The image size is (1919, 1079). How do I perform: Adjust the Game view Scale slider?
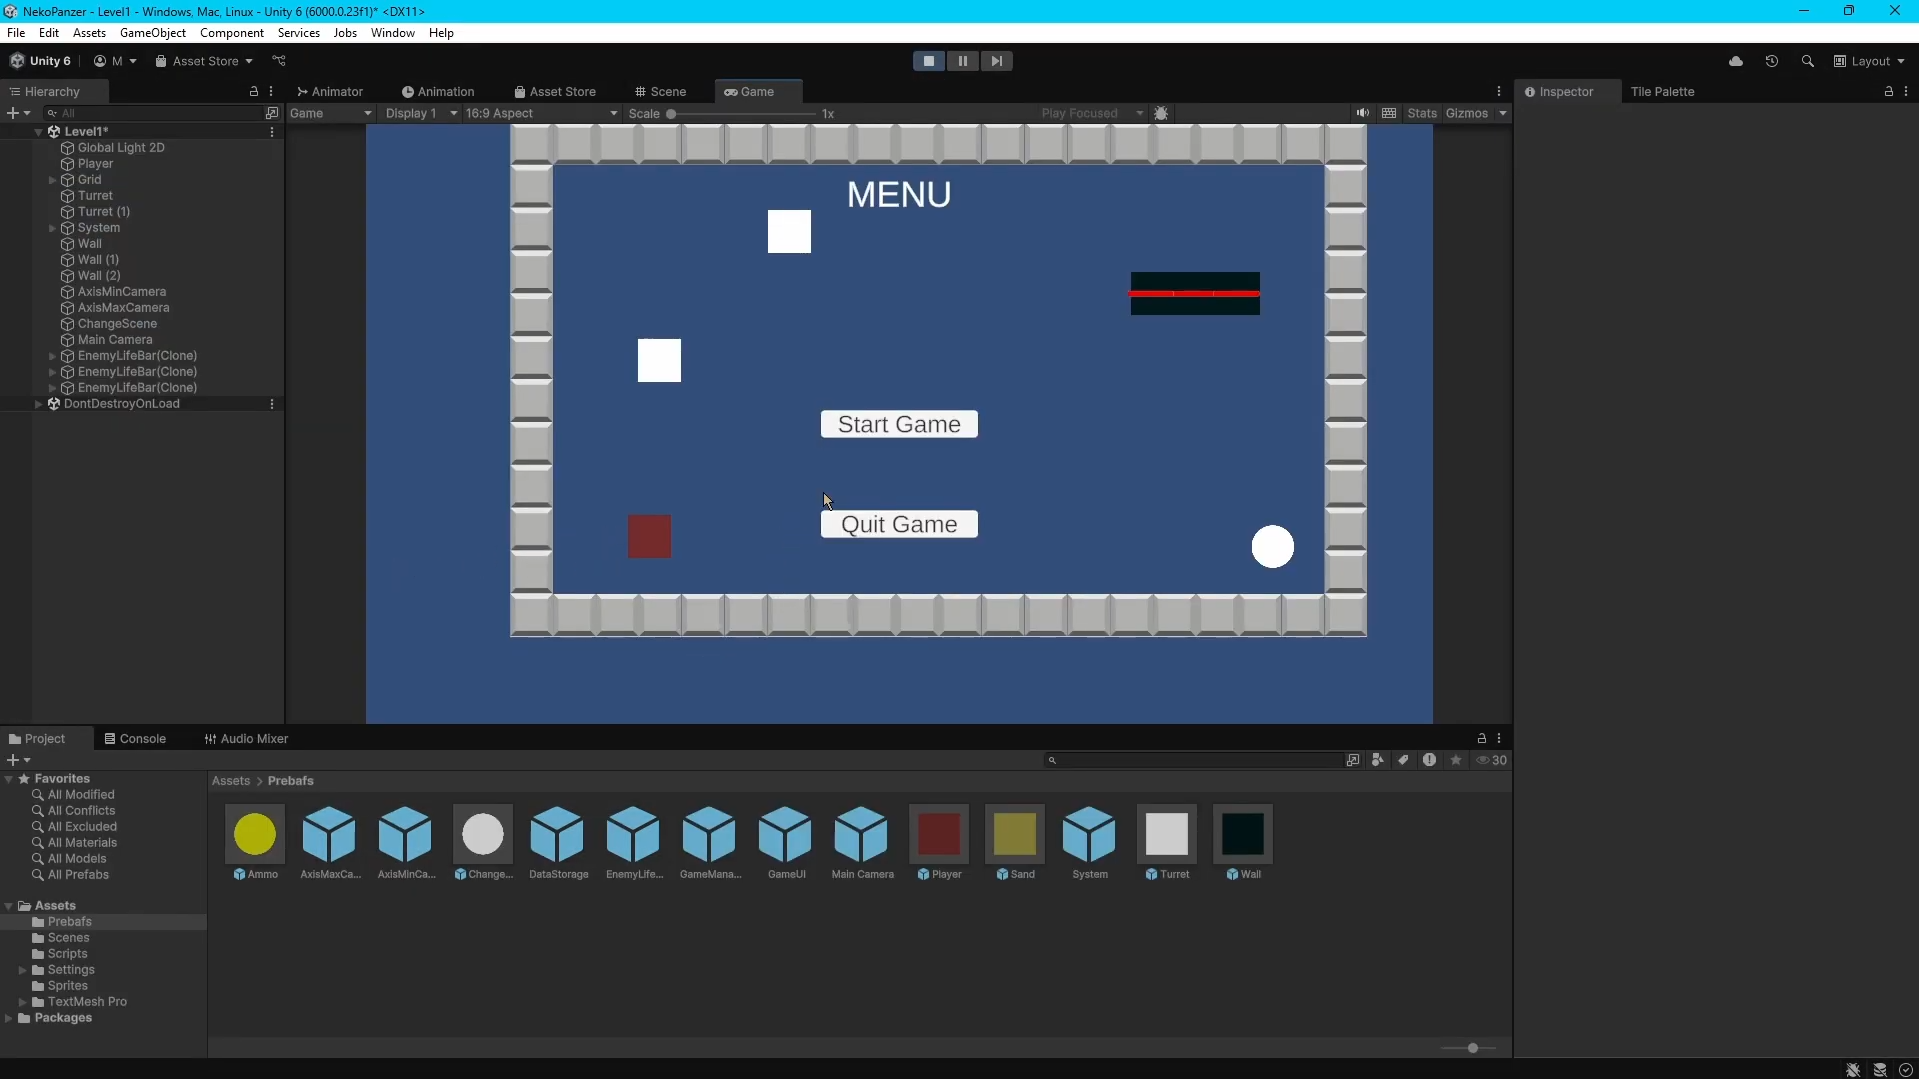672,114
